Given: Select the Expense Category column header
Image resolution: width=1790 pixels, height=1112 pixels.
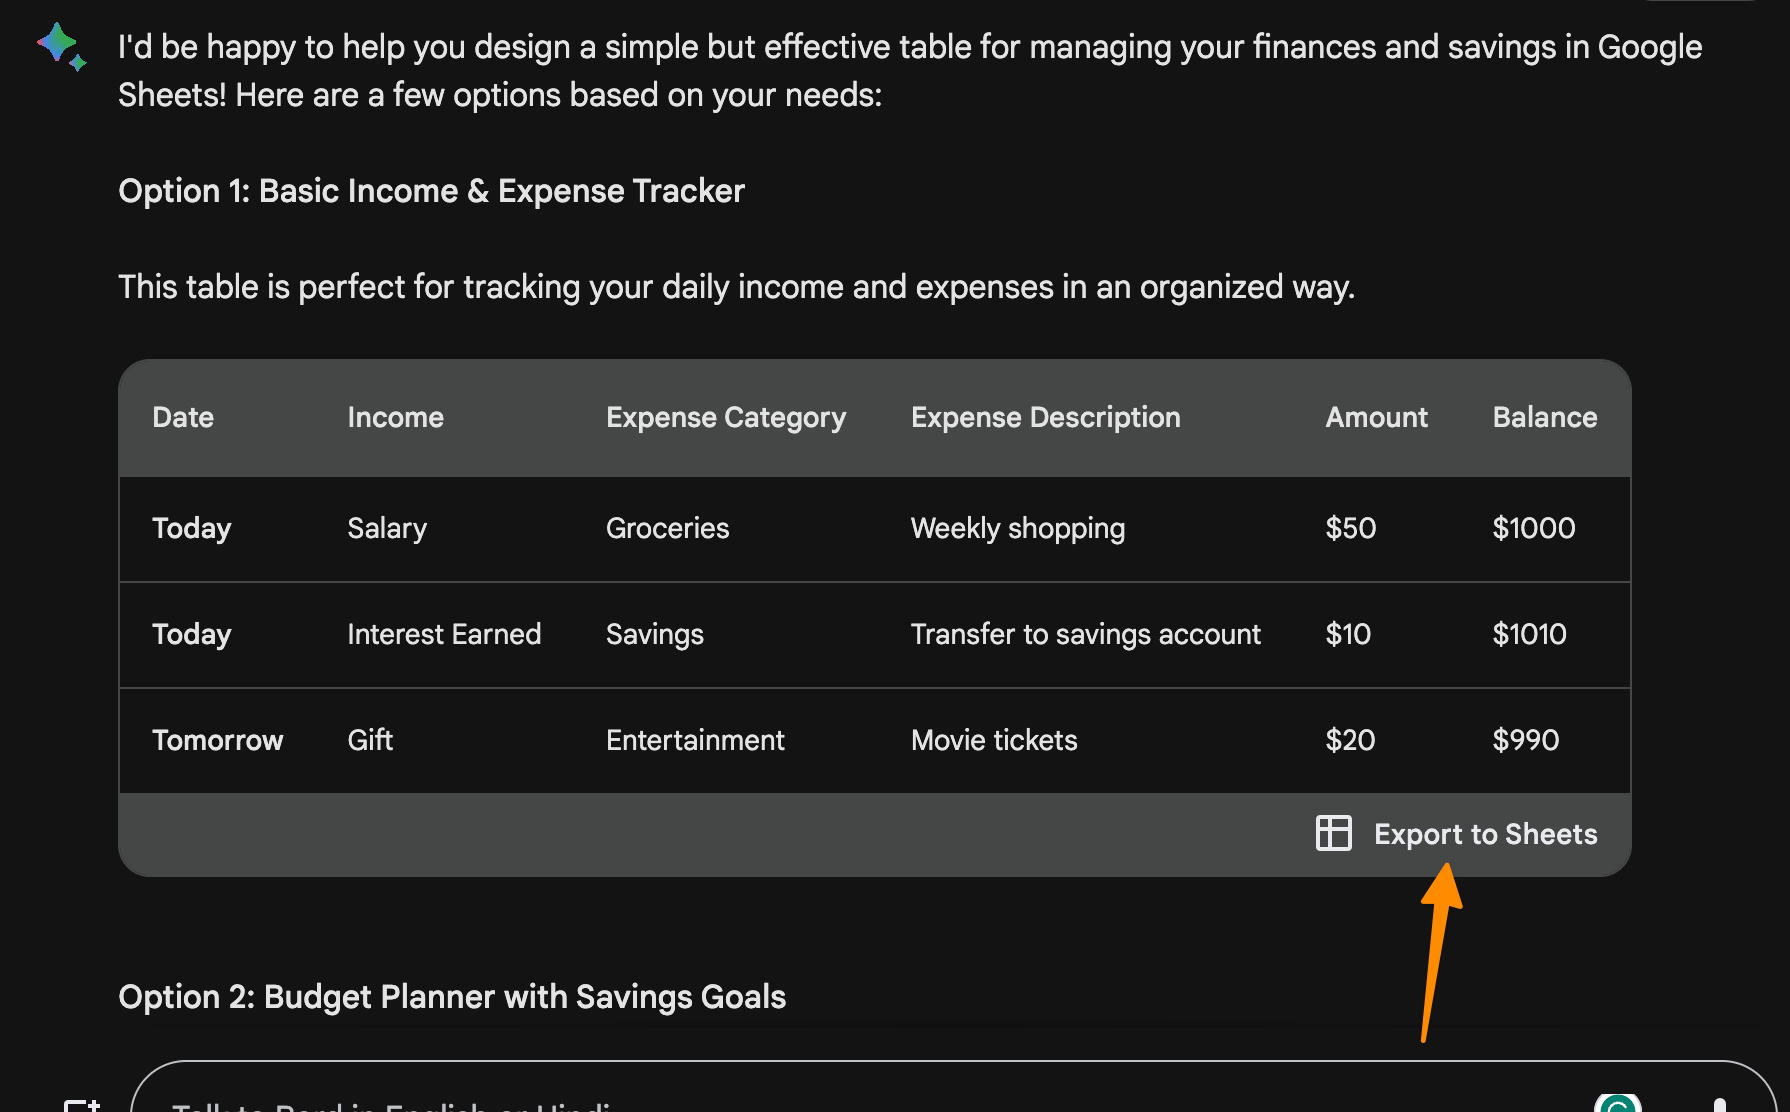Looking at the screenshot, I should click(x=726, y=417).
